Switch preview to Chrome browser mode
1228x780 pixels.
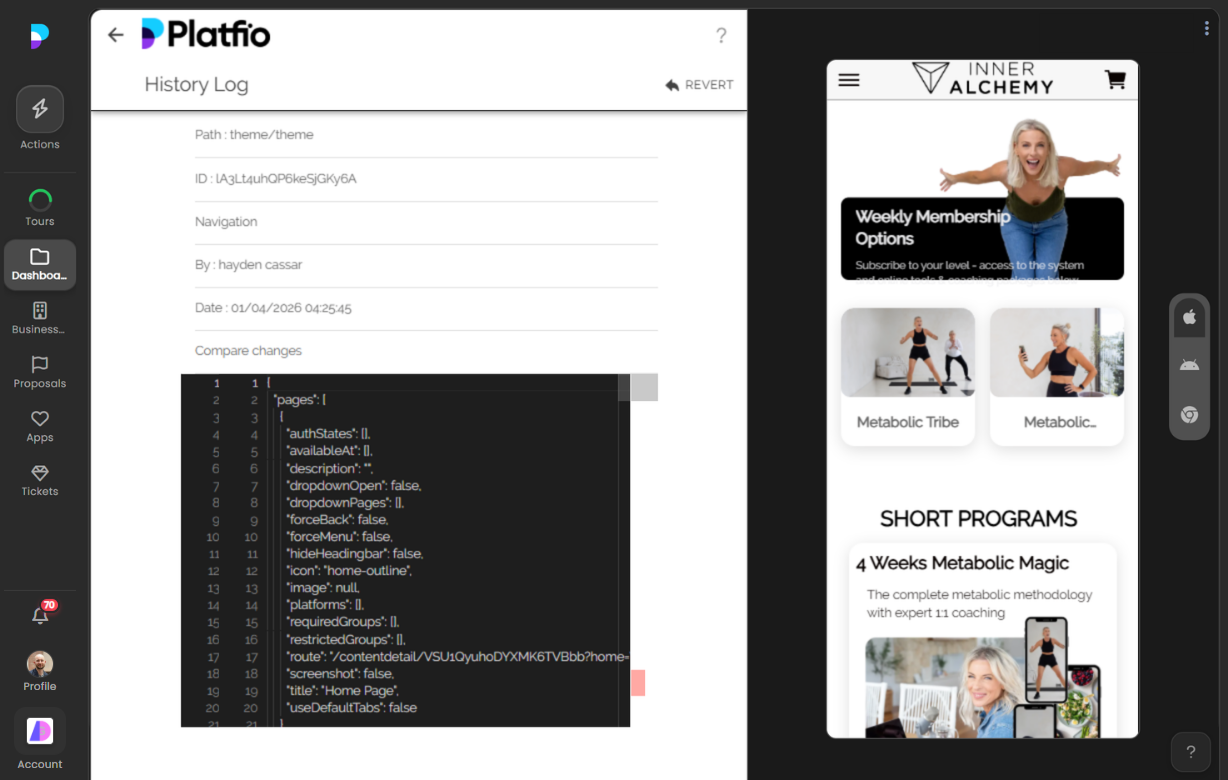coord(1189,414)
